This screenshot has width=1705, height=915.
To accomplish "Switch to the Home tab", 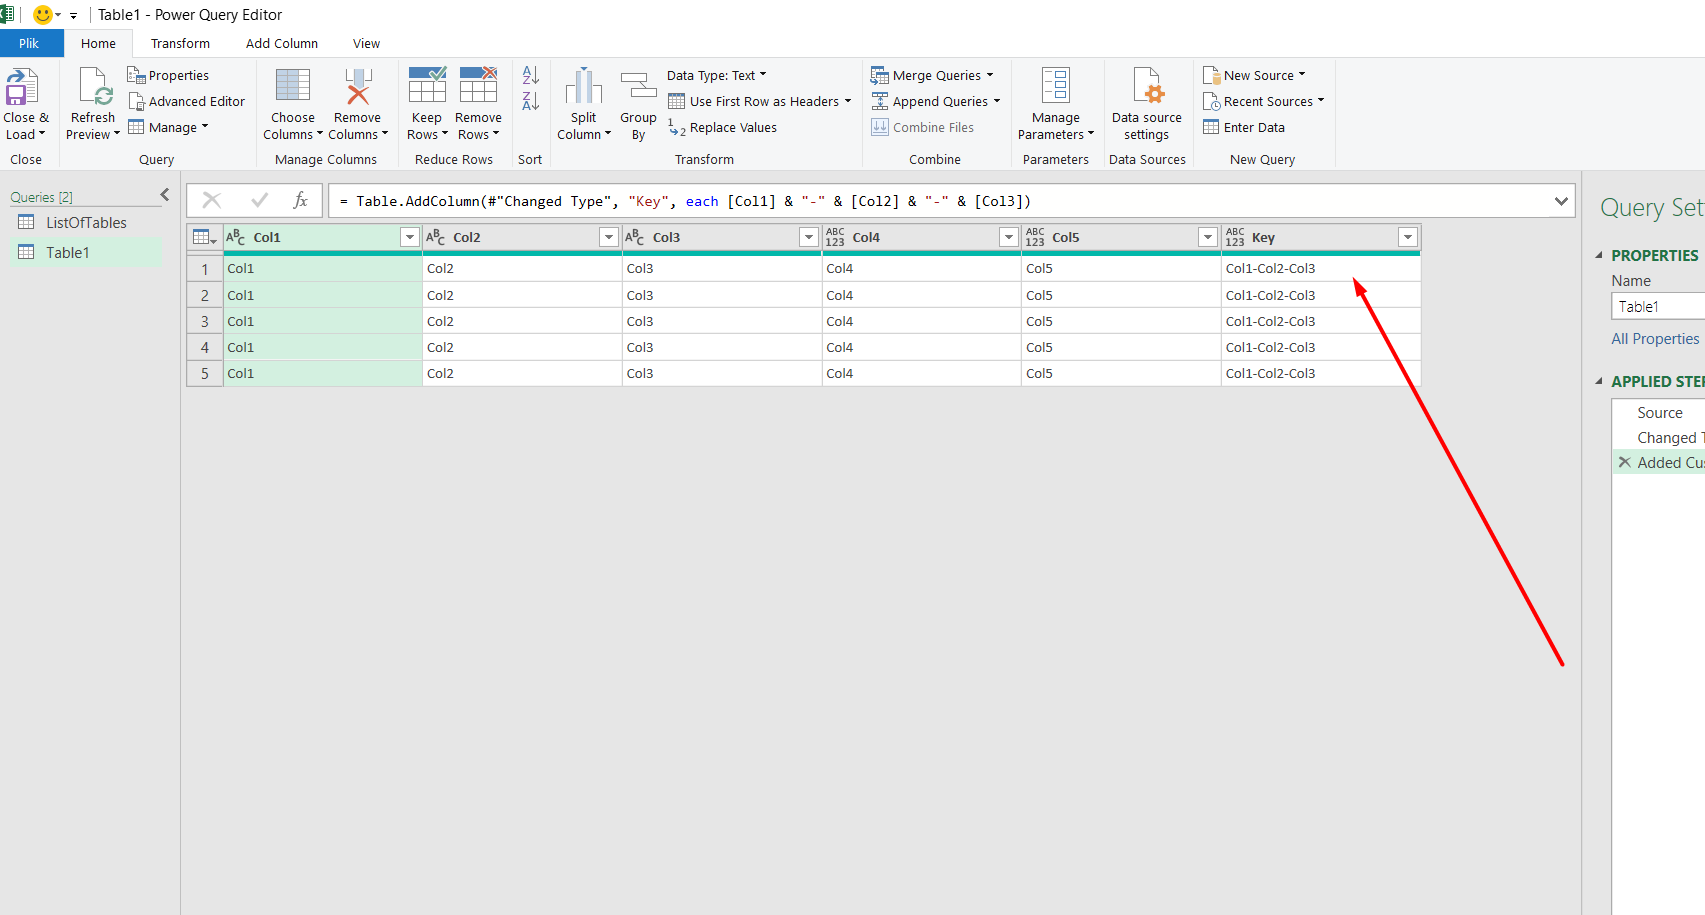I will pos(98,43).
